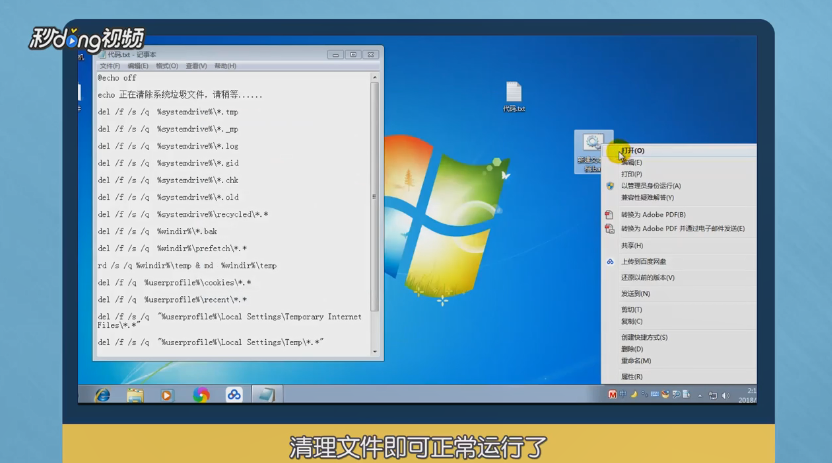Open the network icon in system tray
832x463 pixels.
(x=713, y=396)
